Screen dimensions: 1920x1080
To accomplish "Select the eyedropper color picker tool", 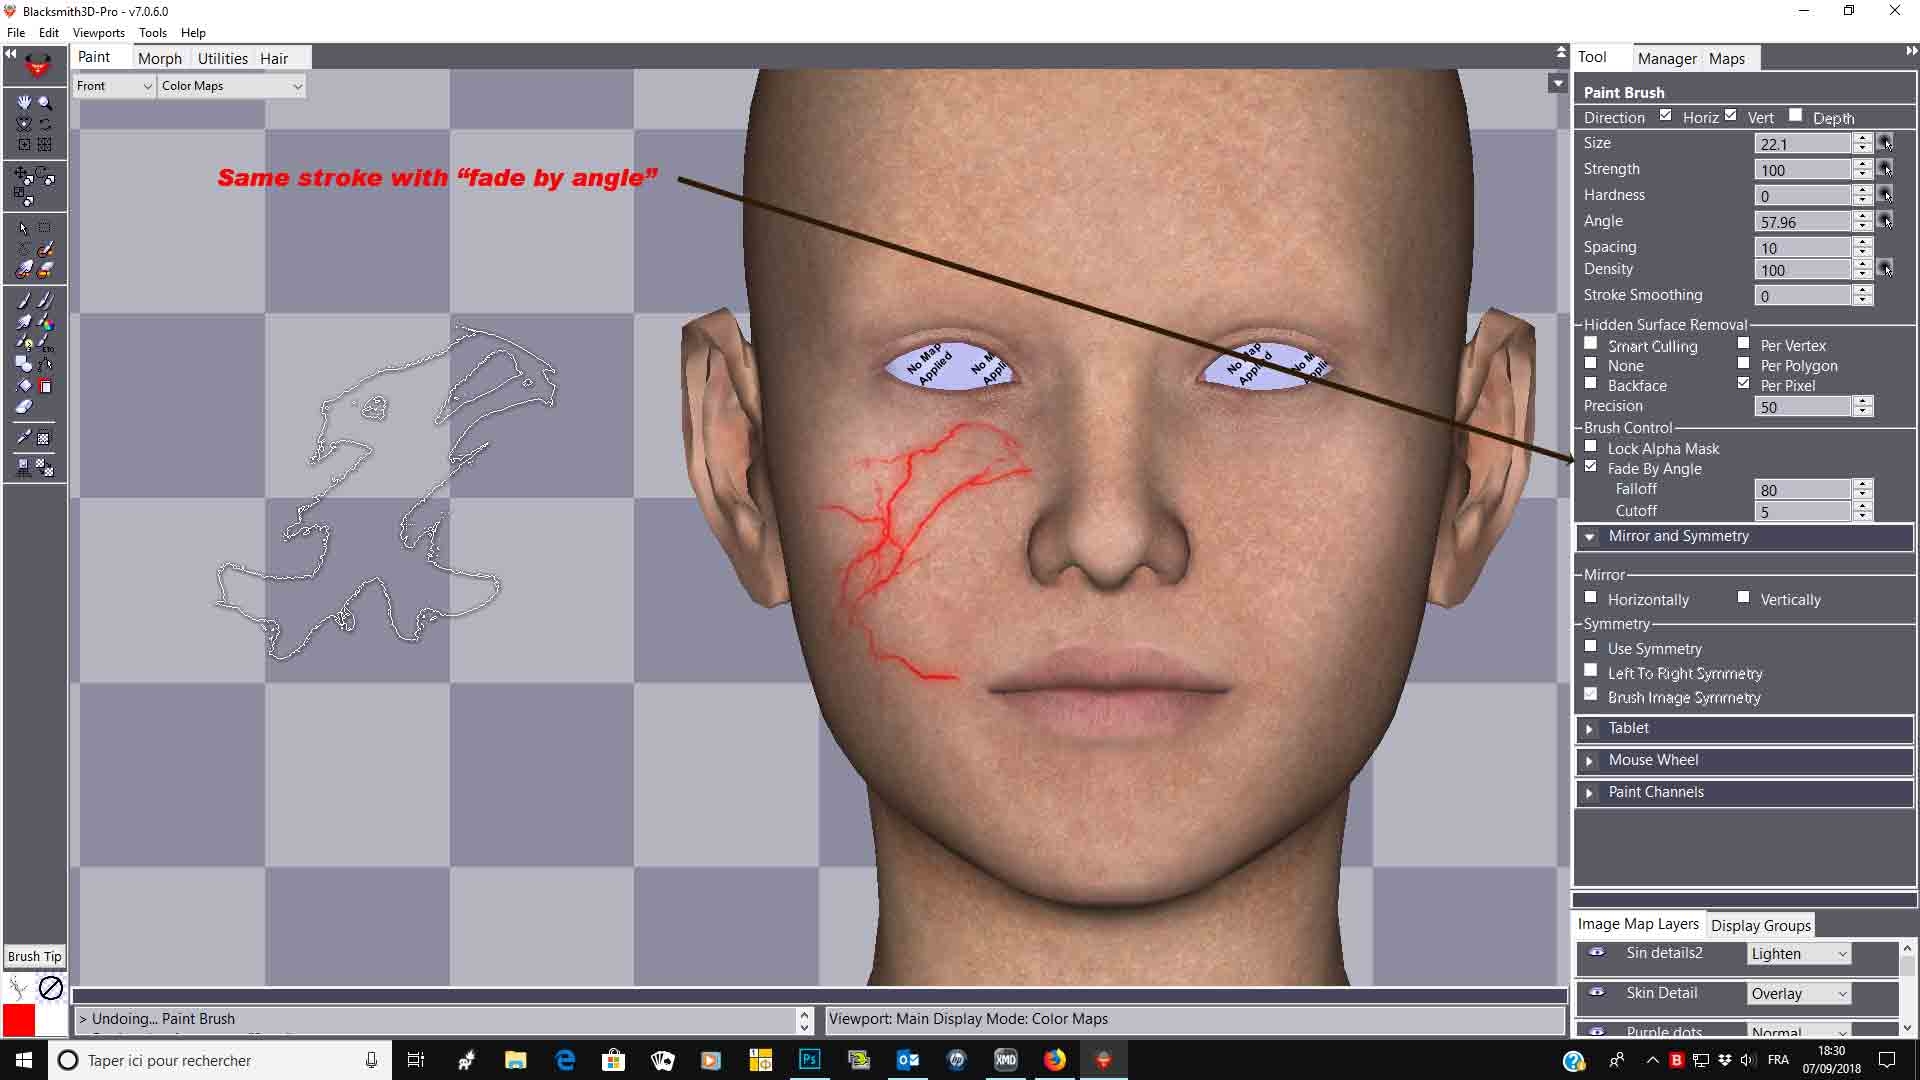I will coord(24,438).
